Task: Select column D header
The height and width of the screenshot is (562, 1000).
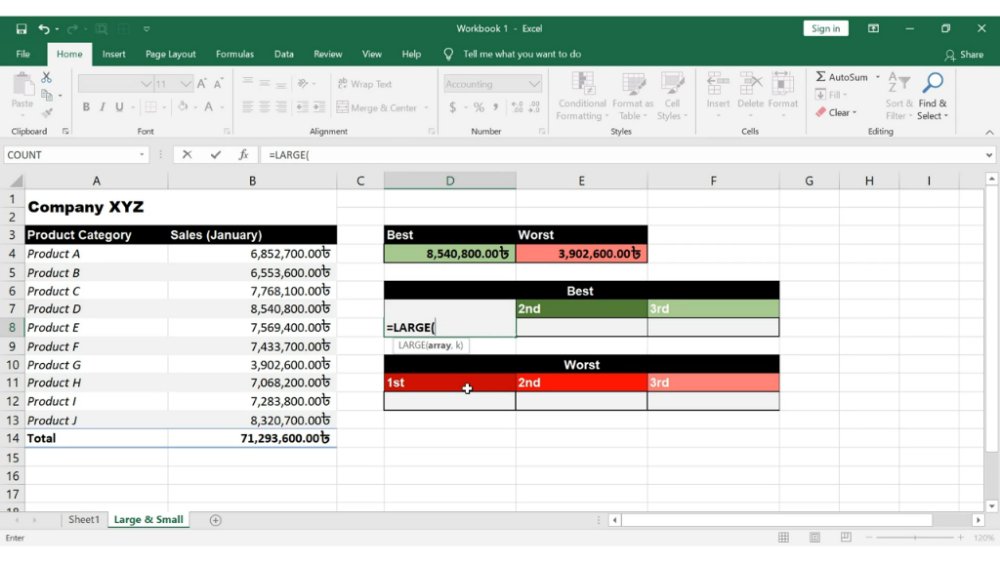Action: (x=450, y=181)
